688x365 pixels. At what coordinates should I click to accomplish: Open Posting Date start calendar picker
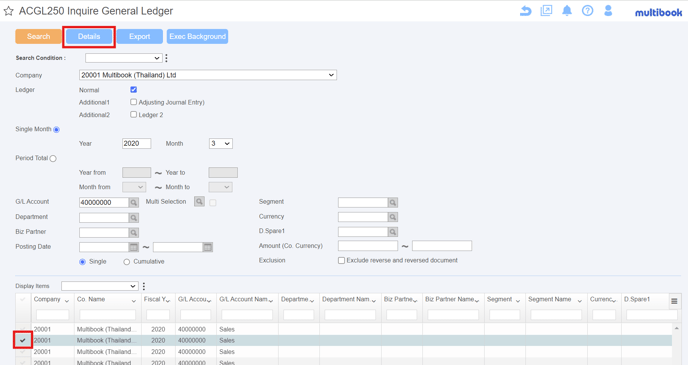(133, 247)
